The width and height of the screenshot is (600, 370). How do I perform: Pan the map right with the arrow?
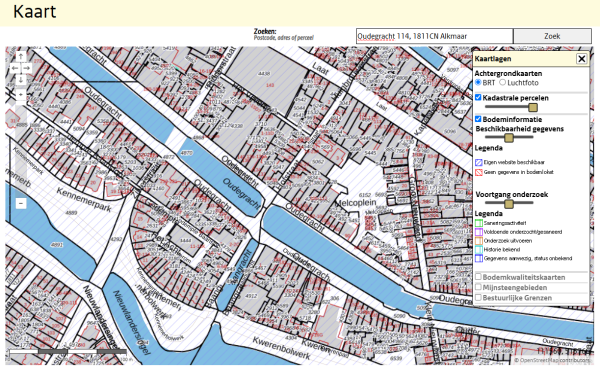click(27, 68)
